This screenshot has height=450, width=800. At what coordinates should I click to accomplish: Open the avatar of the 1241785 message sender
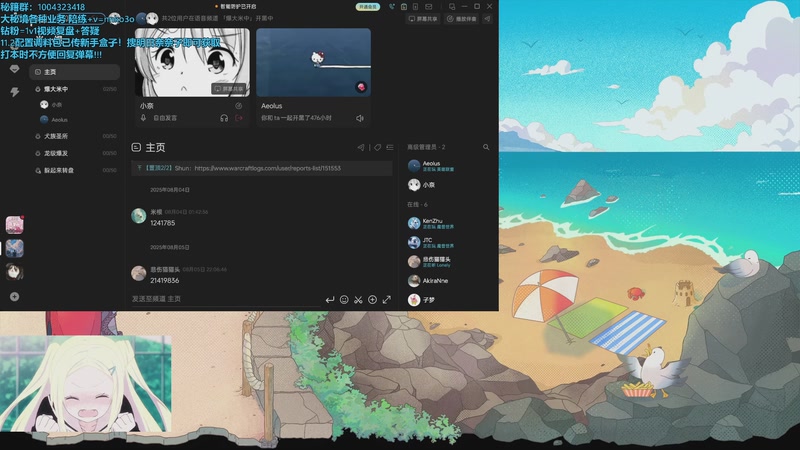(139, 216)
